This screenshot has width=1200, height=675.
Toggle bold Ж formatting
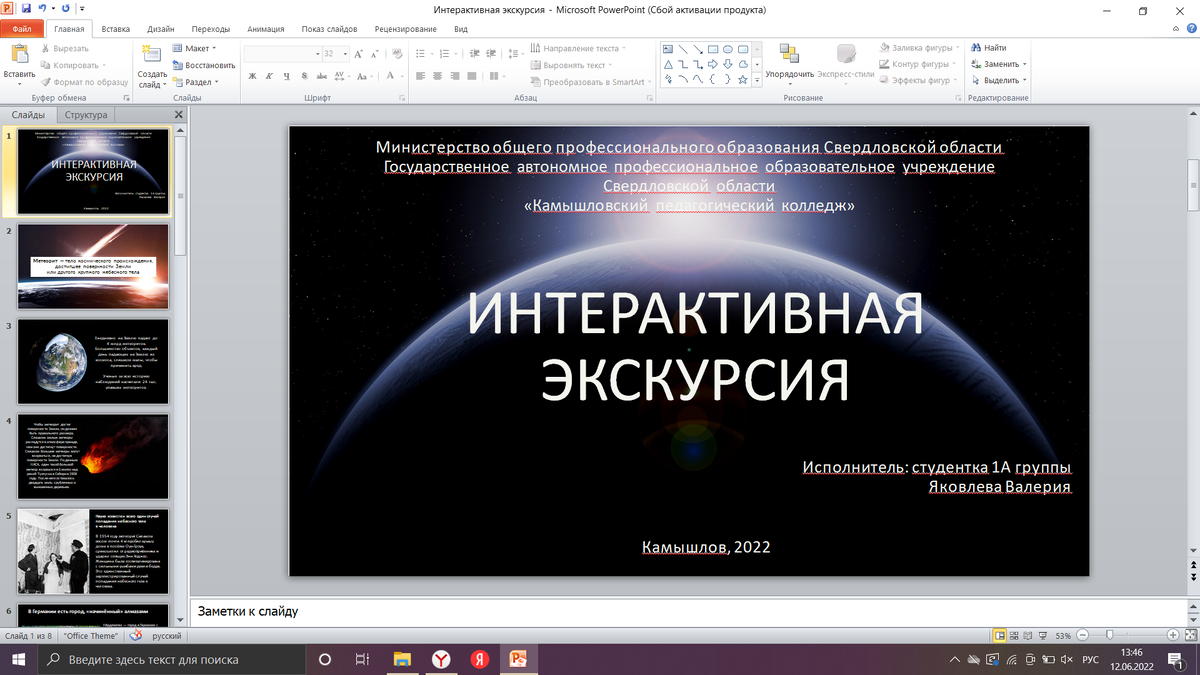tap(252, 76)
